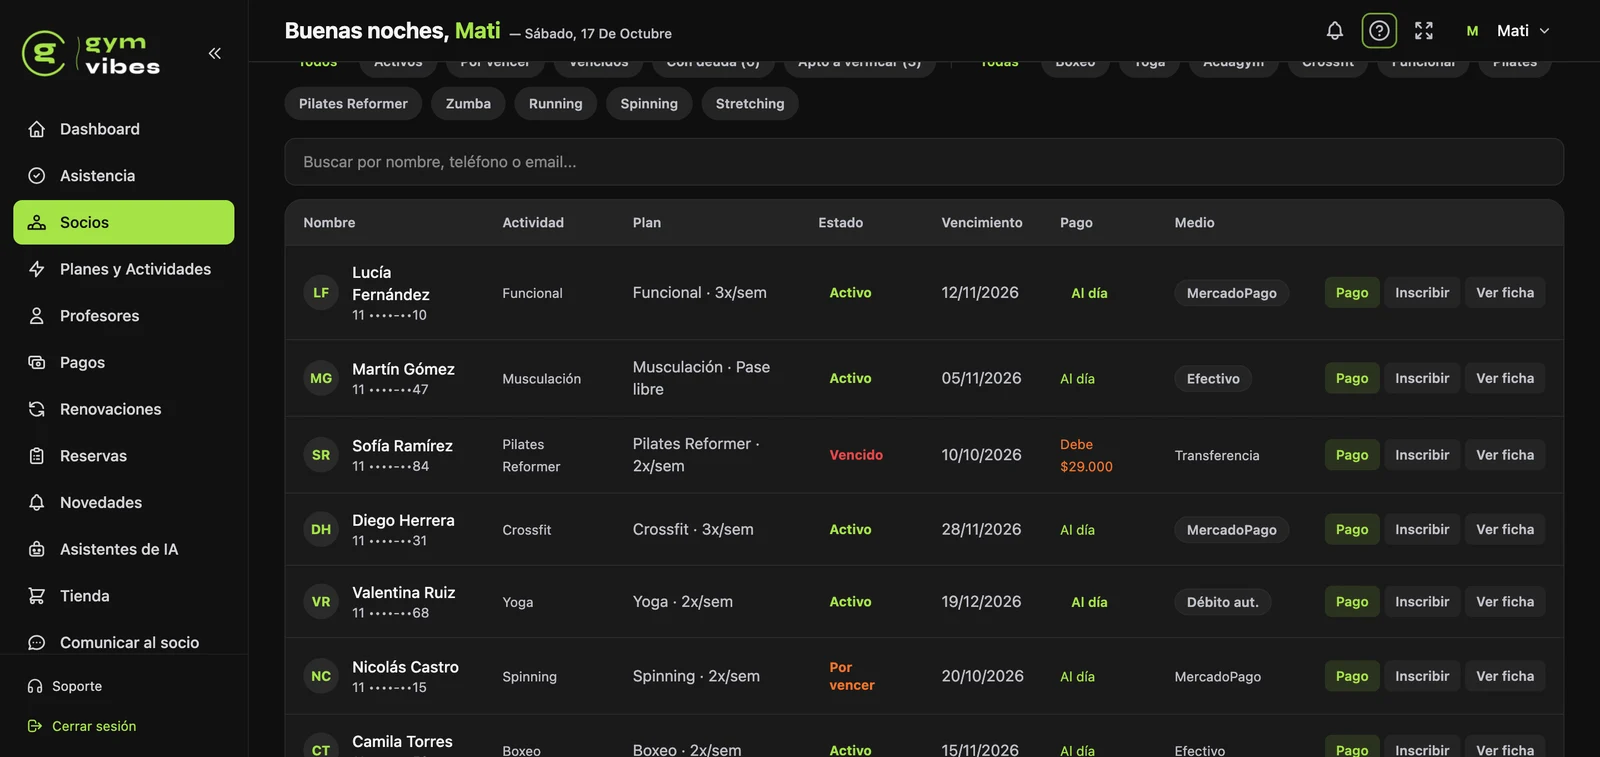Click the SR avatar of Sofía Ramírez
The height and width of the screenshot is (757, 1600).
click(x=321, y=455)
